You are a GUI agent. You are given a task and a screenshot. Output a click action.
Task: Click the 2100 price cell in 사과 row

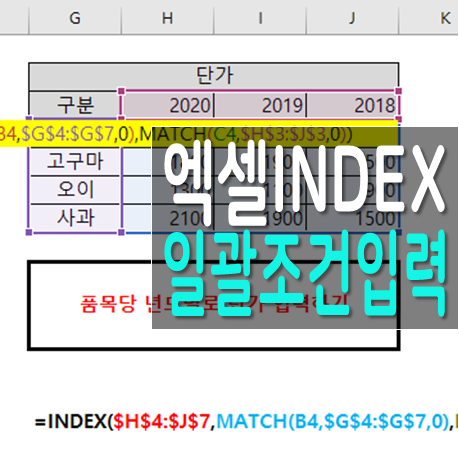pos(168,218)
